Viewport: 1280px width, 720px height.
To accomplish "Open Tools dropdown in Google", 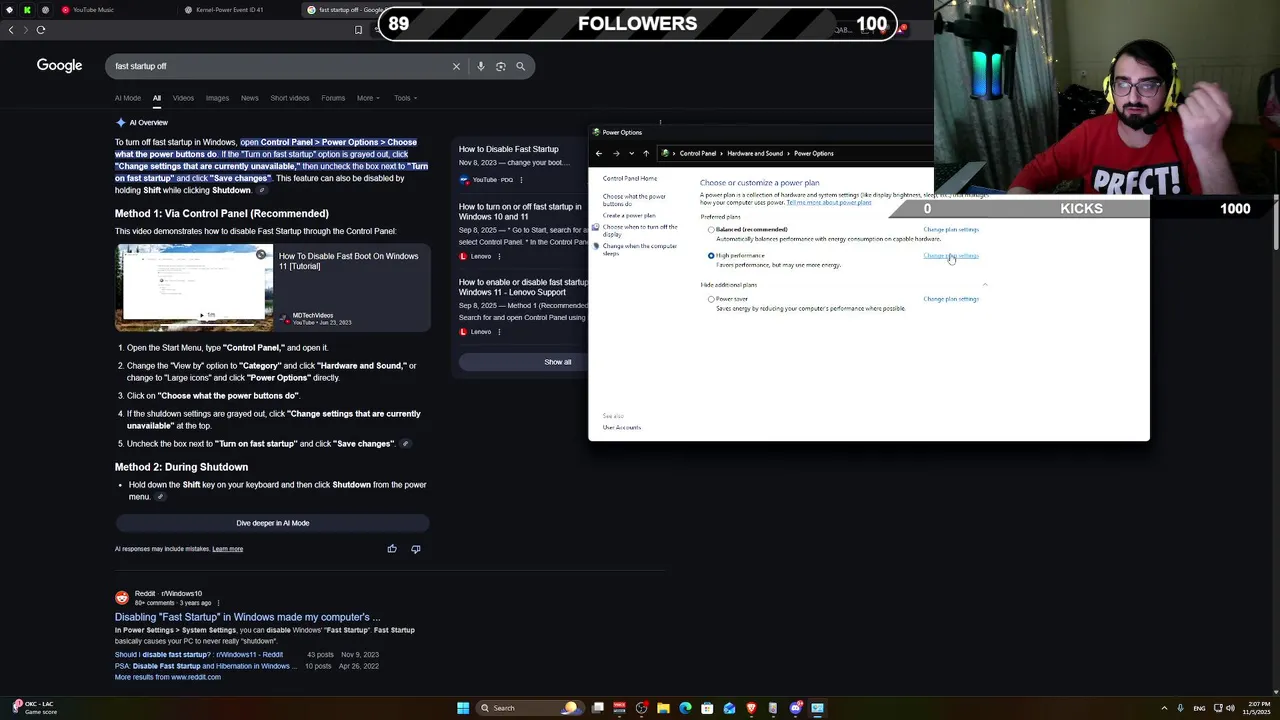I will [x=406, y=98].
